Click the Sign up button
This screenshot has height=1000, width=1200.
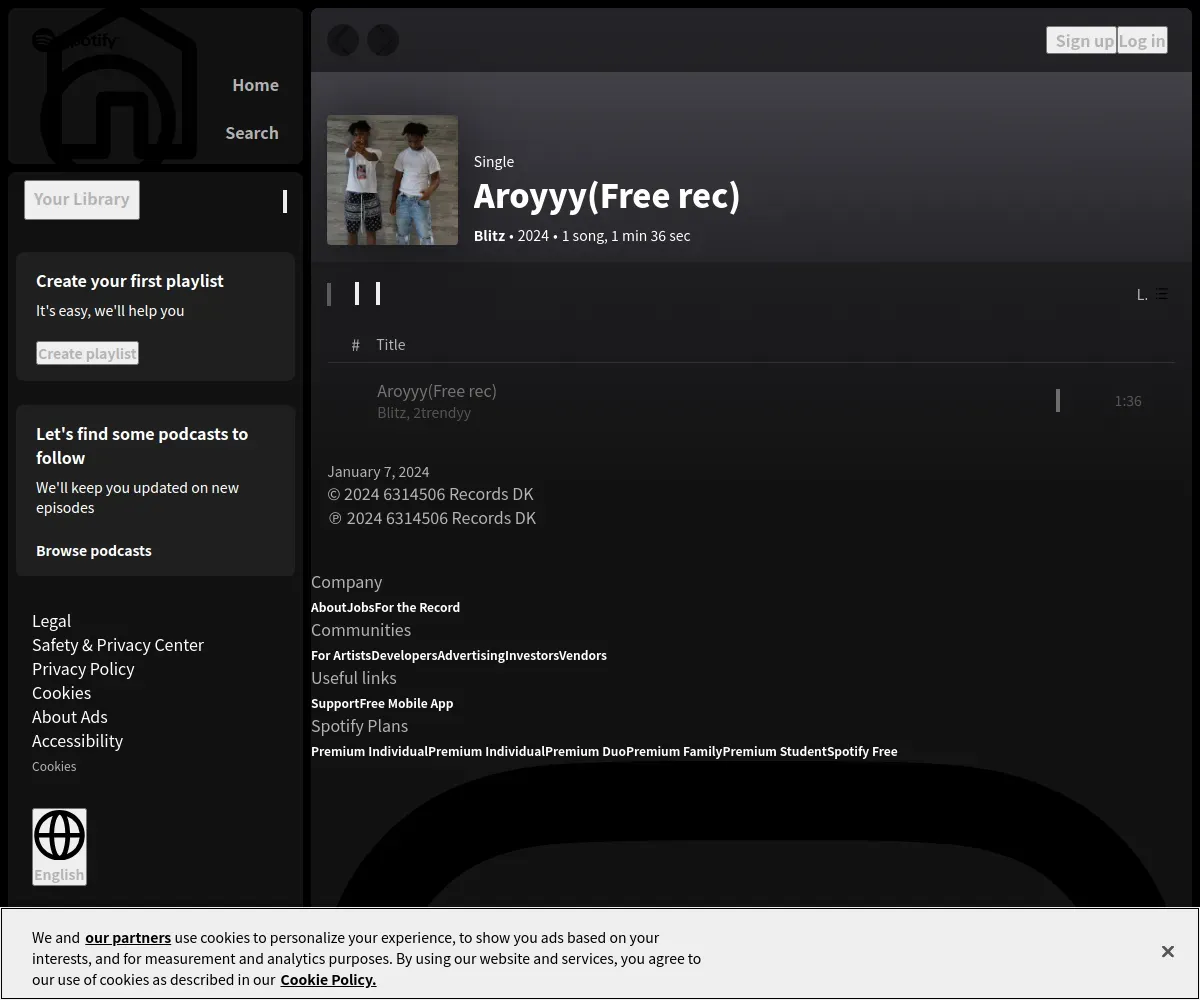pos(1081,40)
